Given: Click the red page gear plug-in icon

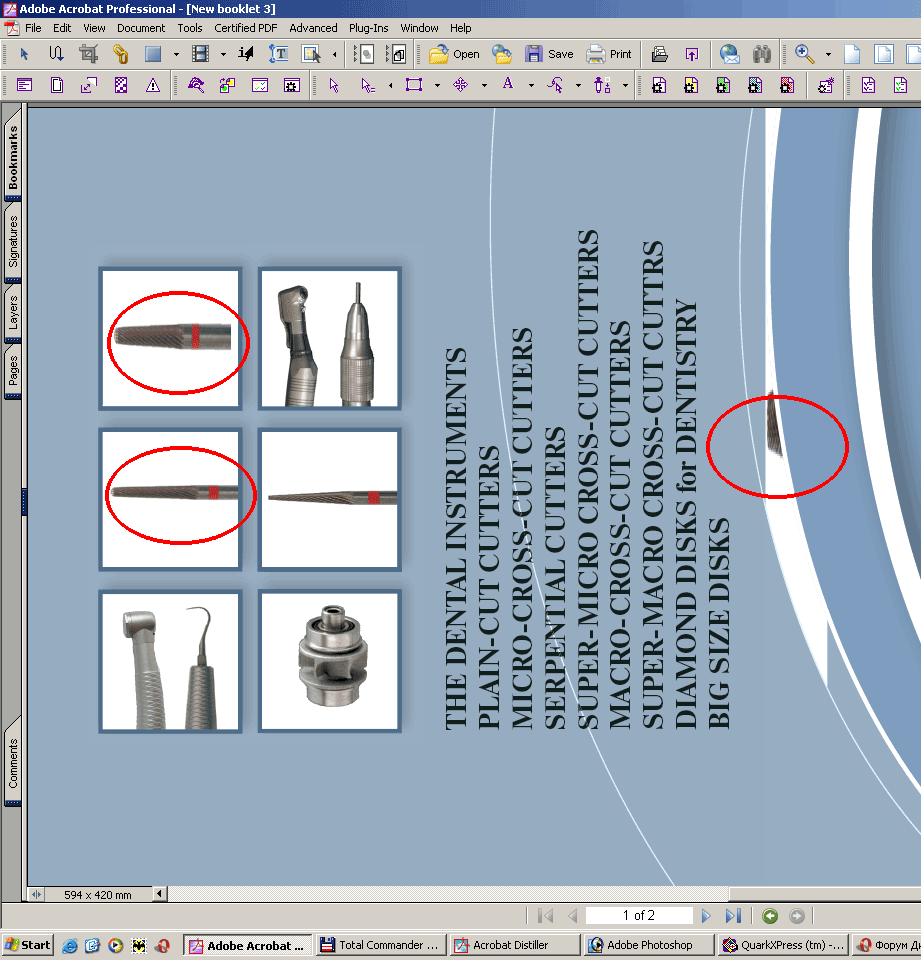Looking at the screenshot, I should [787, 85].
